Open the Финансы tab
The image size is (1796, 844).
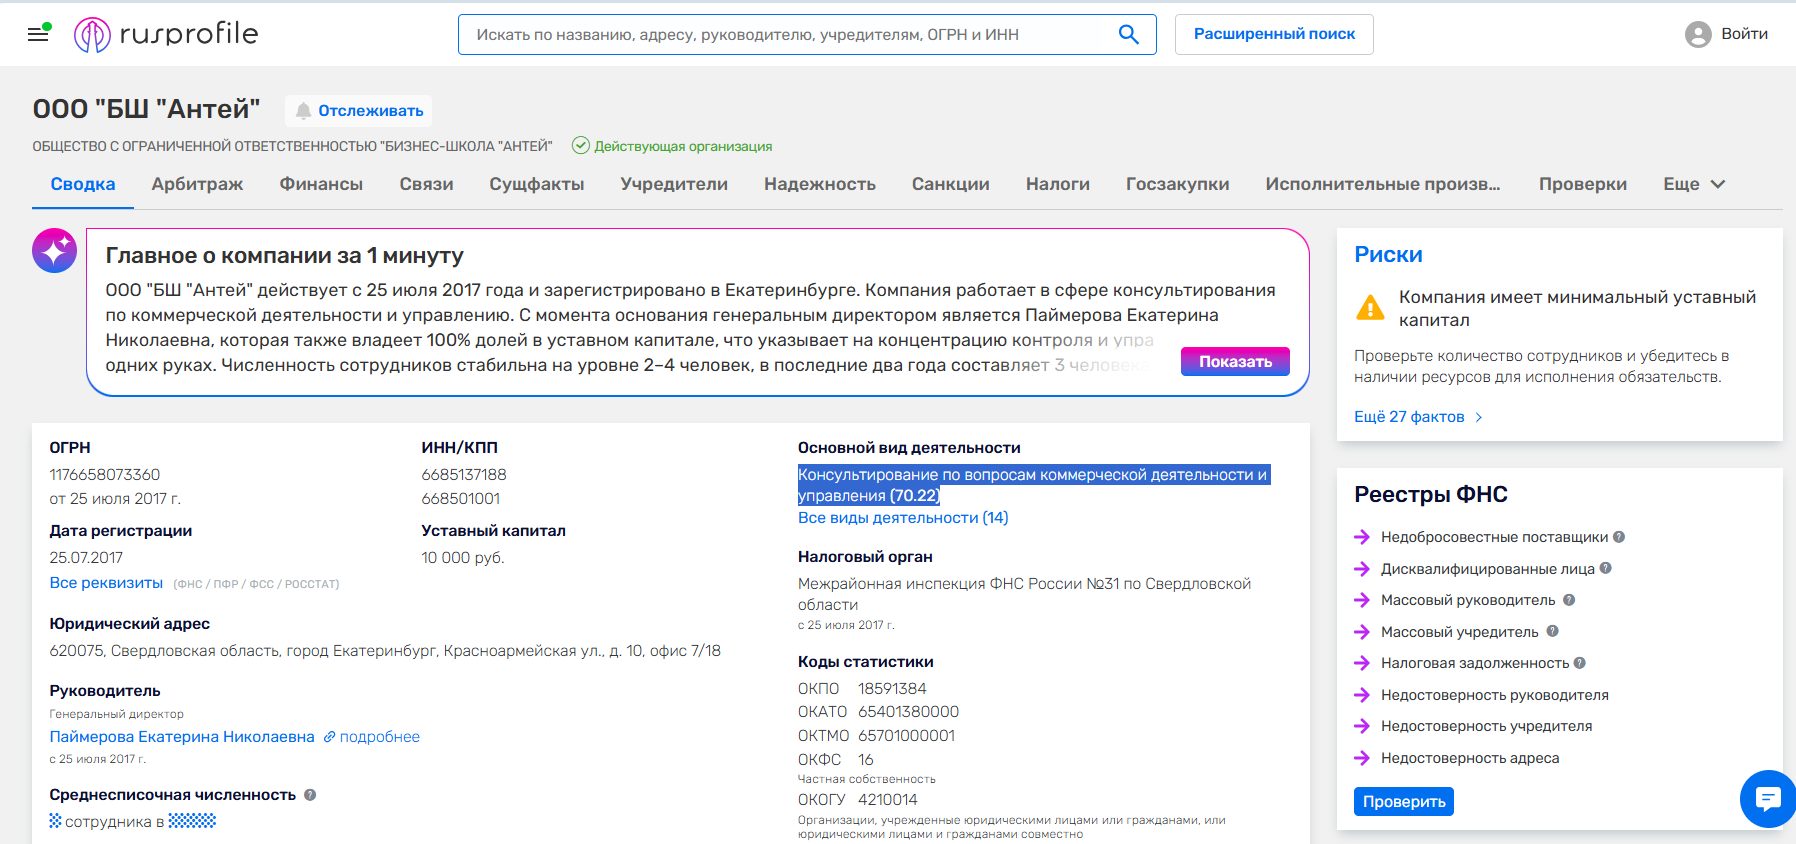tap(321, 184)
